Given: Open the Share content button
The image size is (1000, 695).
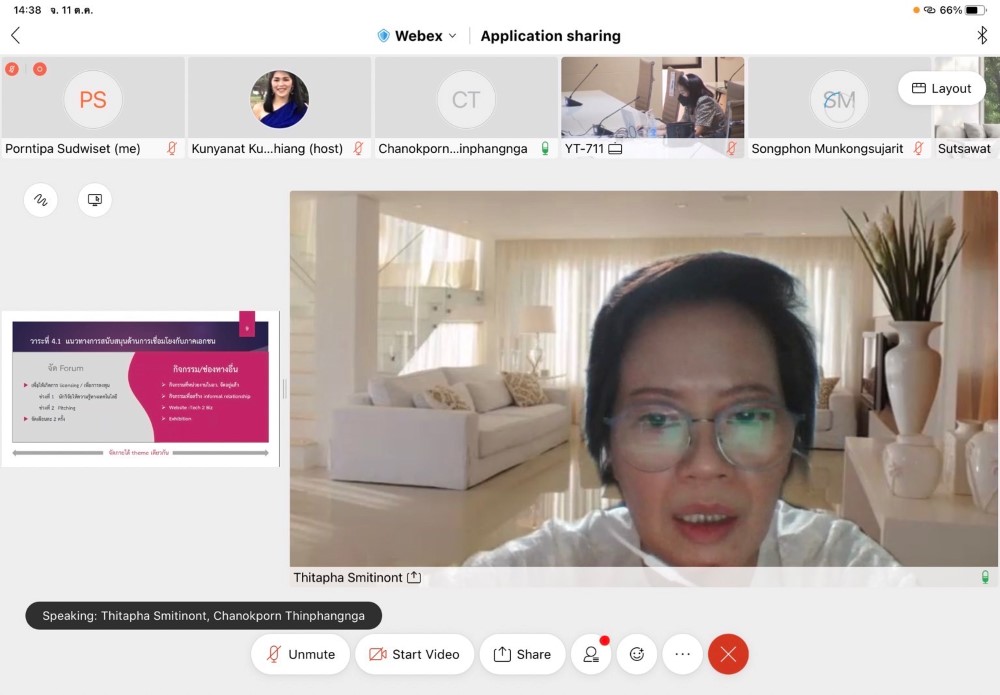Looking at the screenshot, I should click(x=522, y=654).
